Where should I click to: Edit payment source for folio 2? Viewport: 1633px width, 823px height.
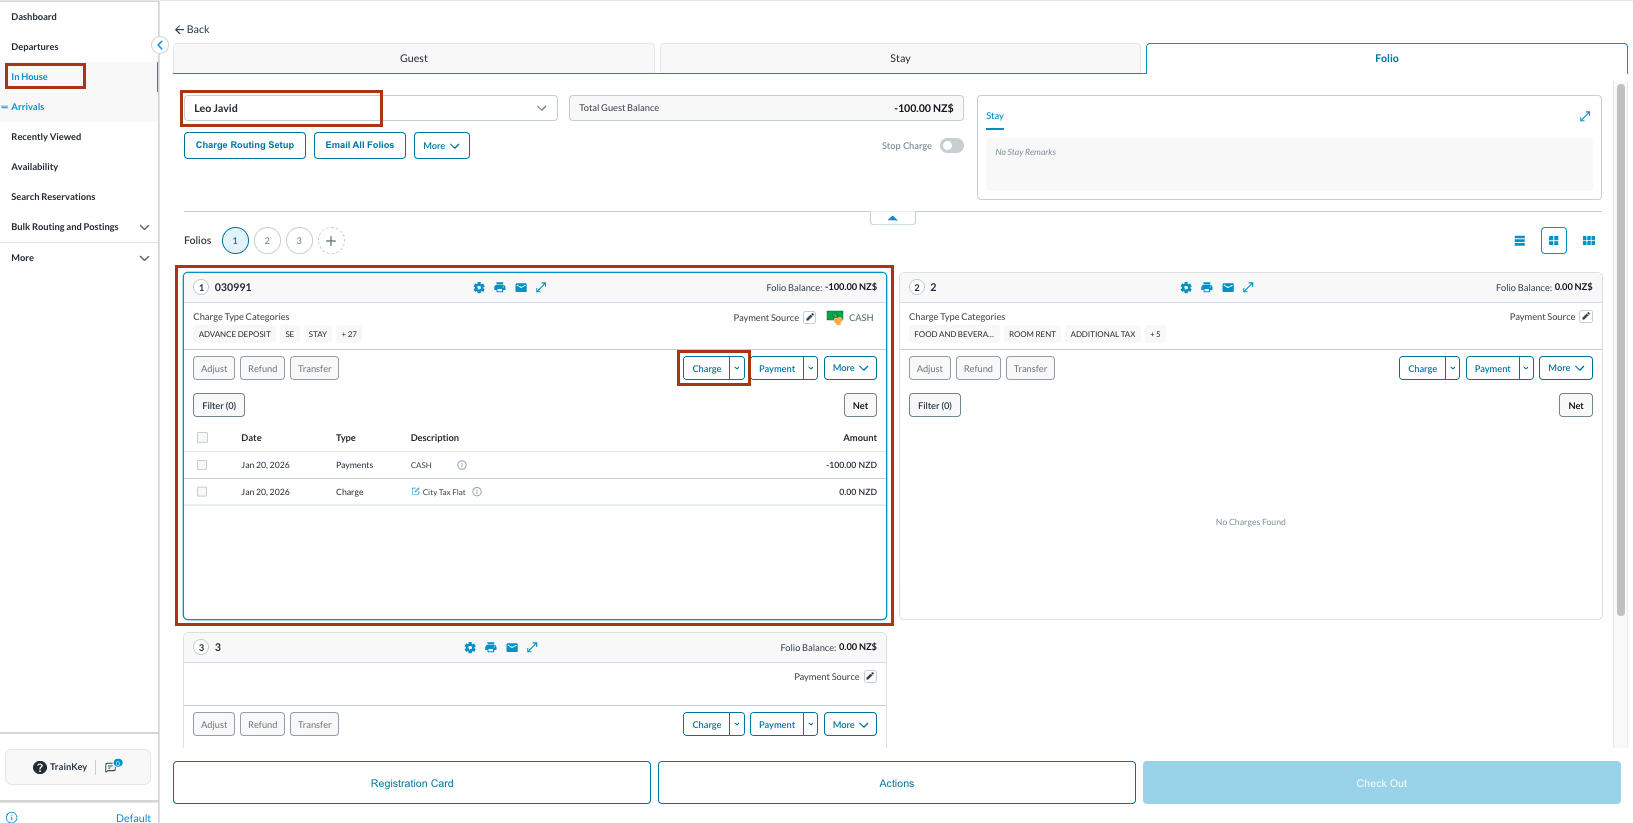point(1586,317)
